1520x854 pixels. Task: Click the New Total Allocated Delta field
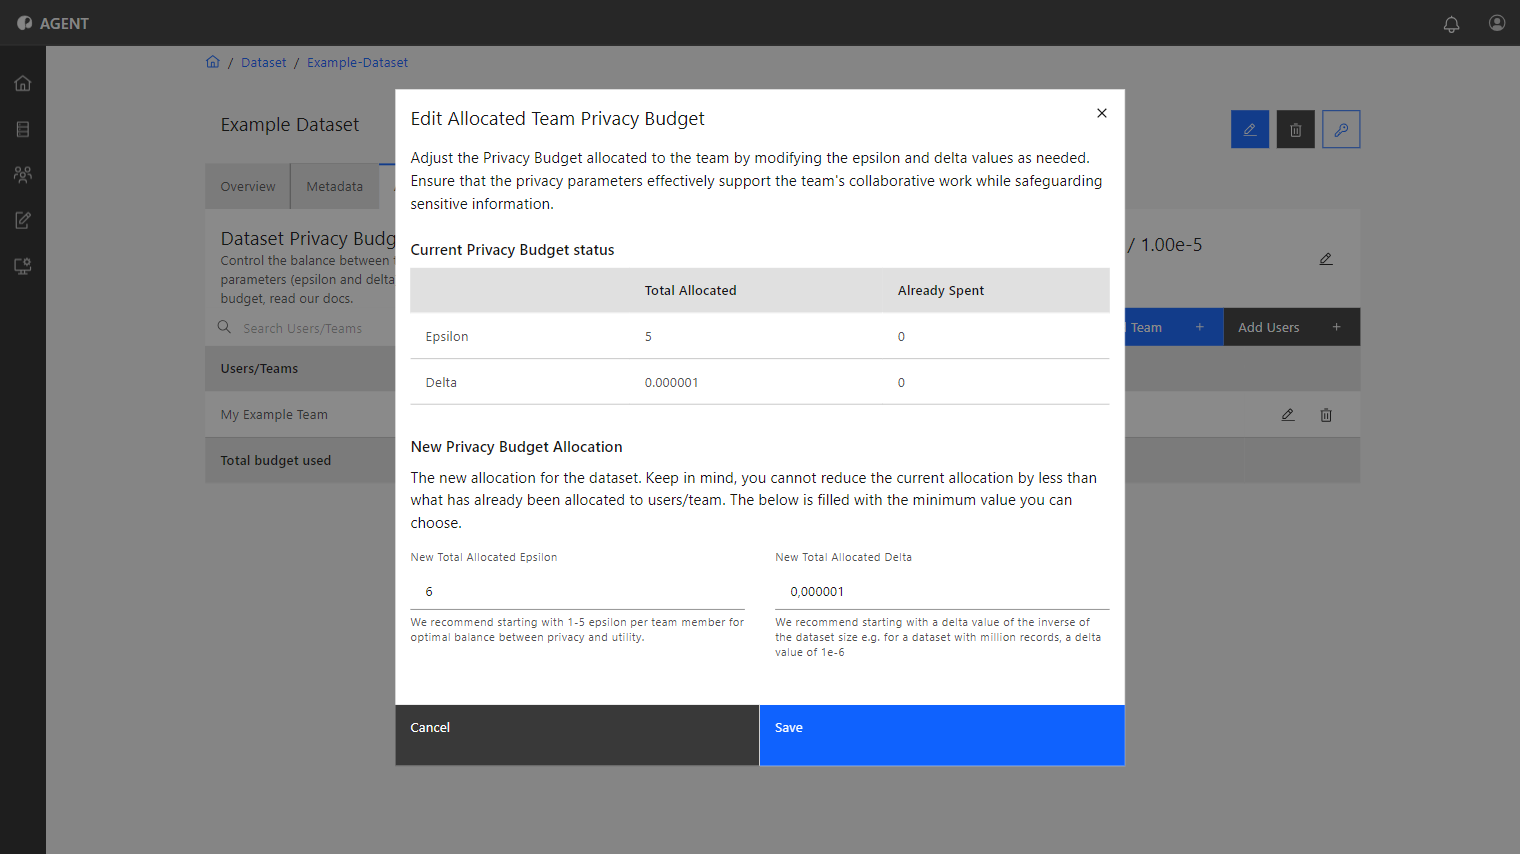click(x=942, y=592)
